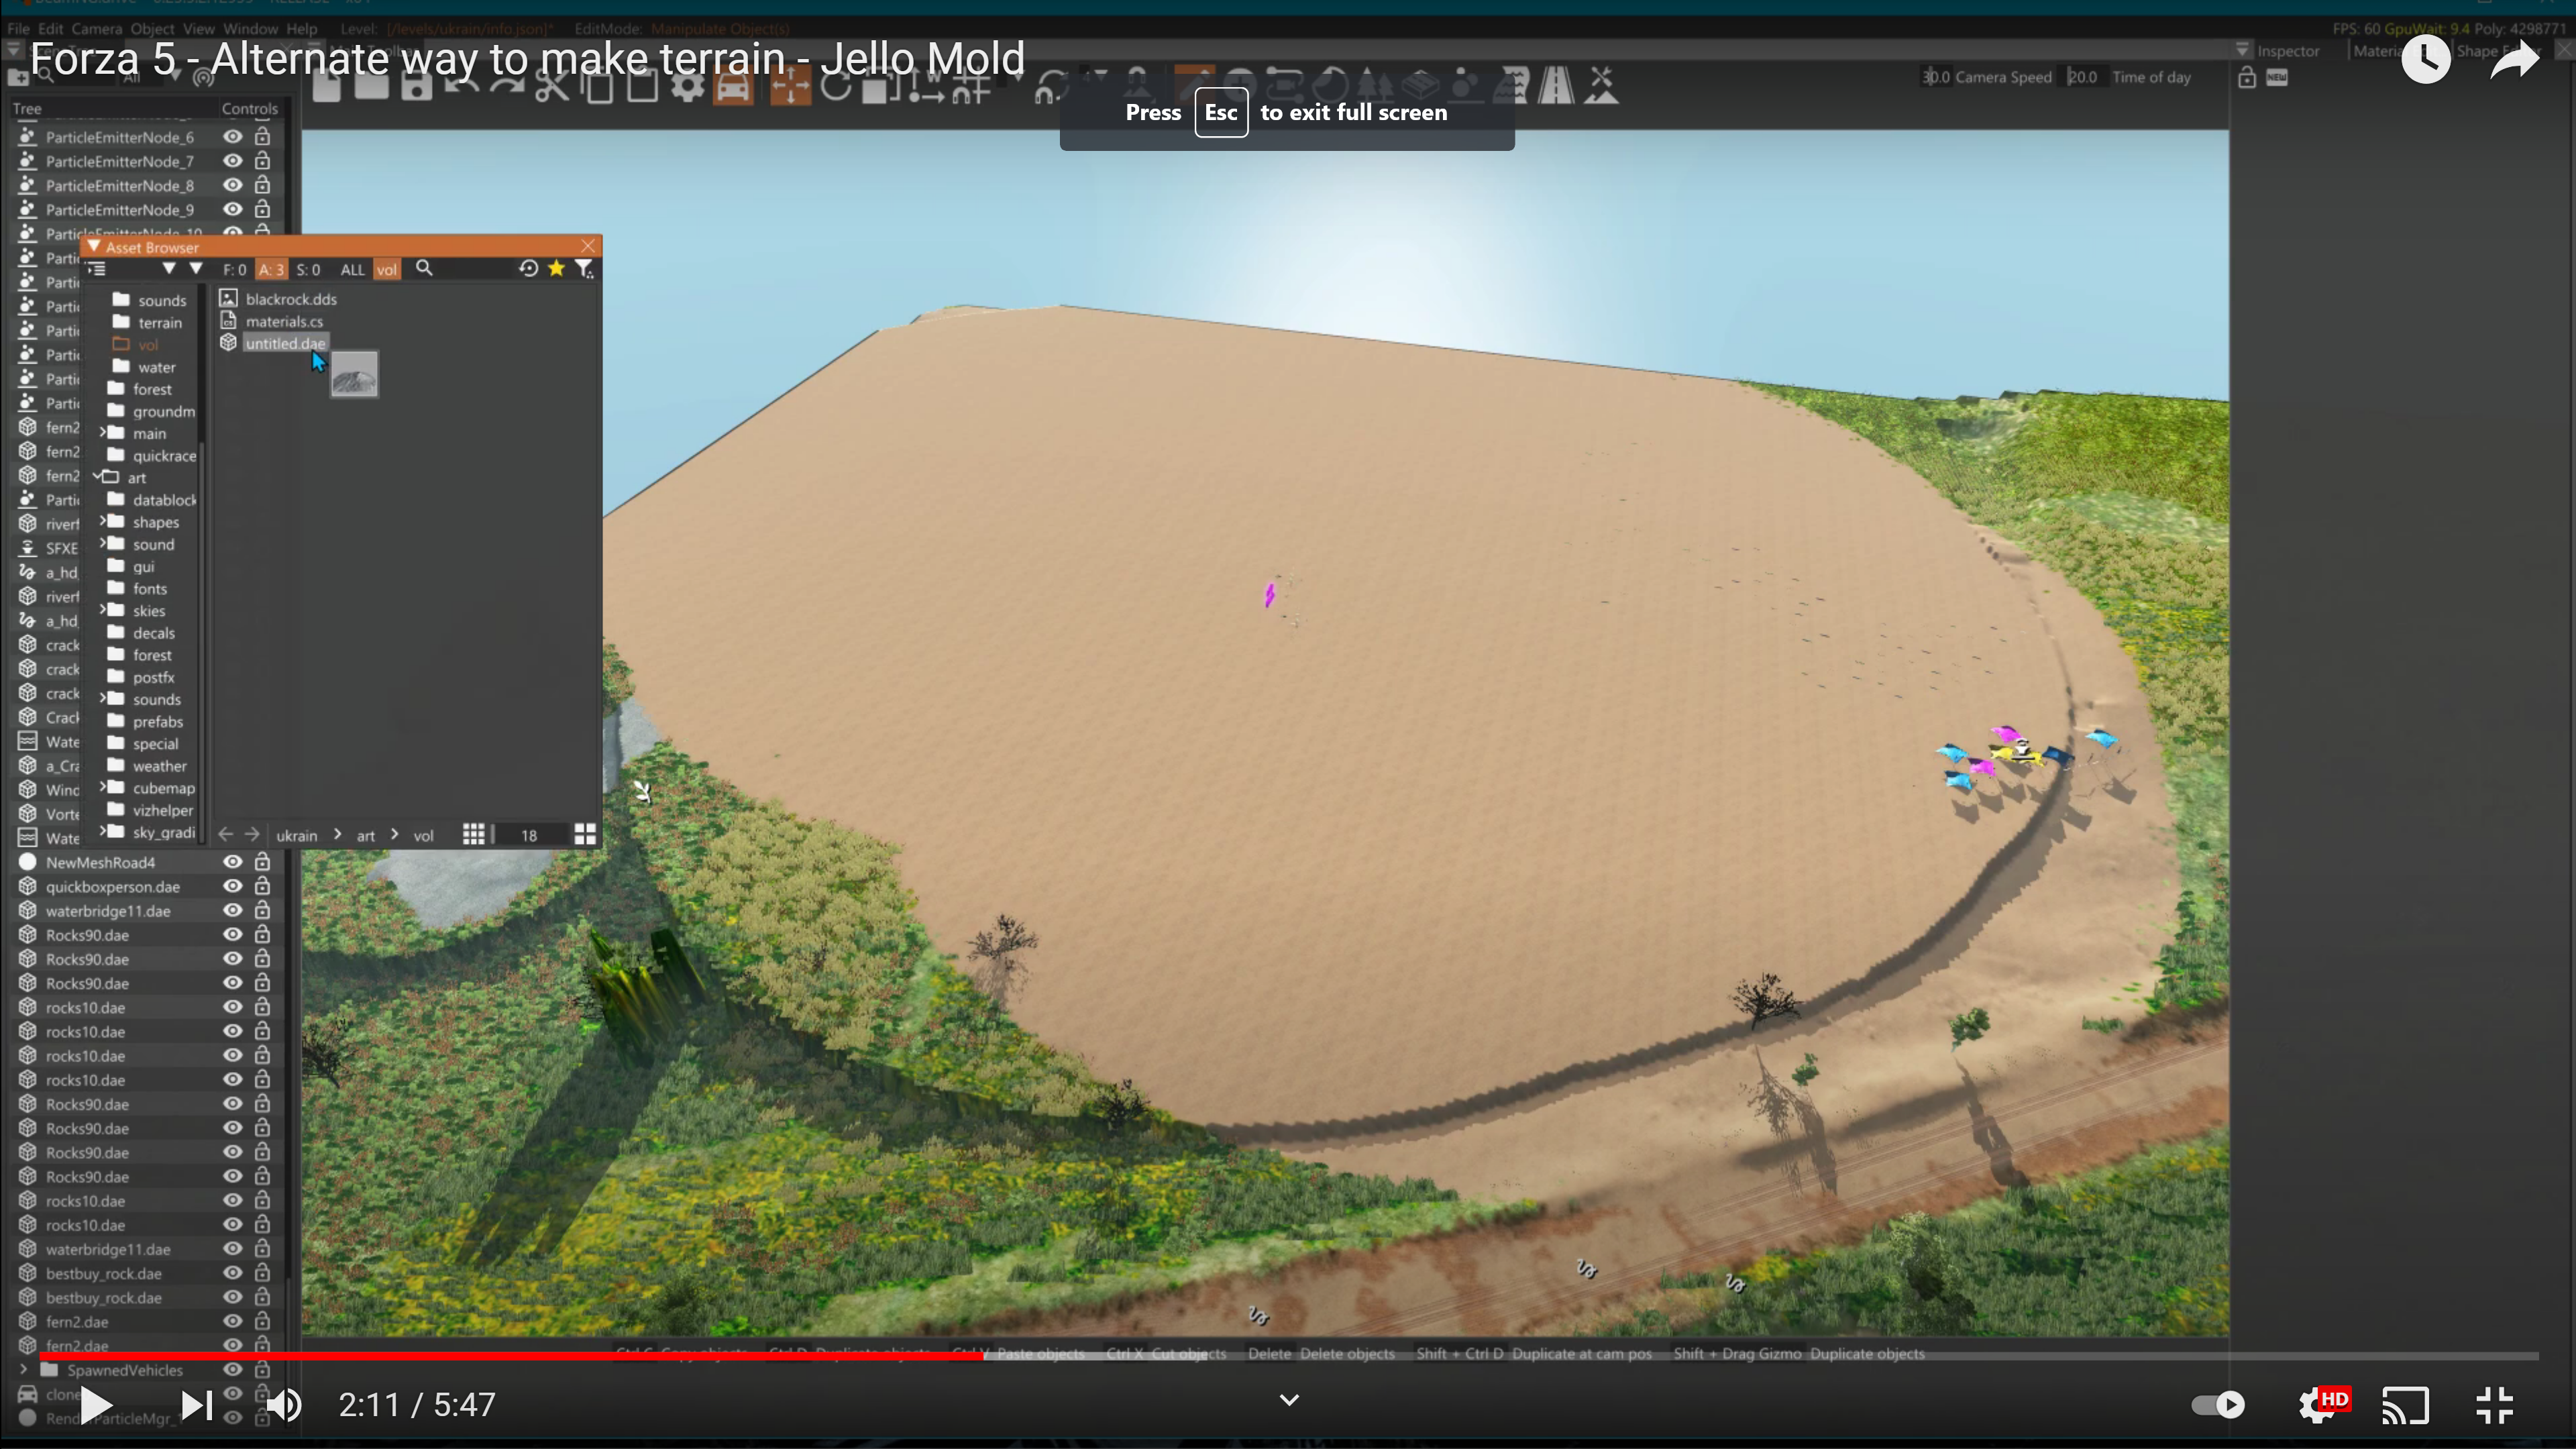Click the Save level floppy disk icon

point(417,87)
